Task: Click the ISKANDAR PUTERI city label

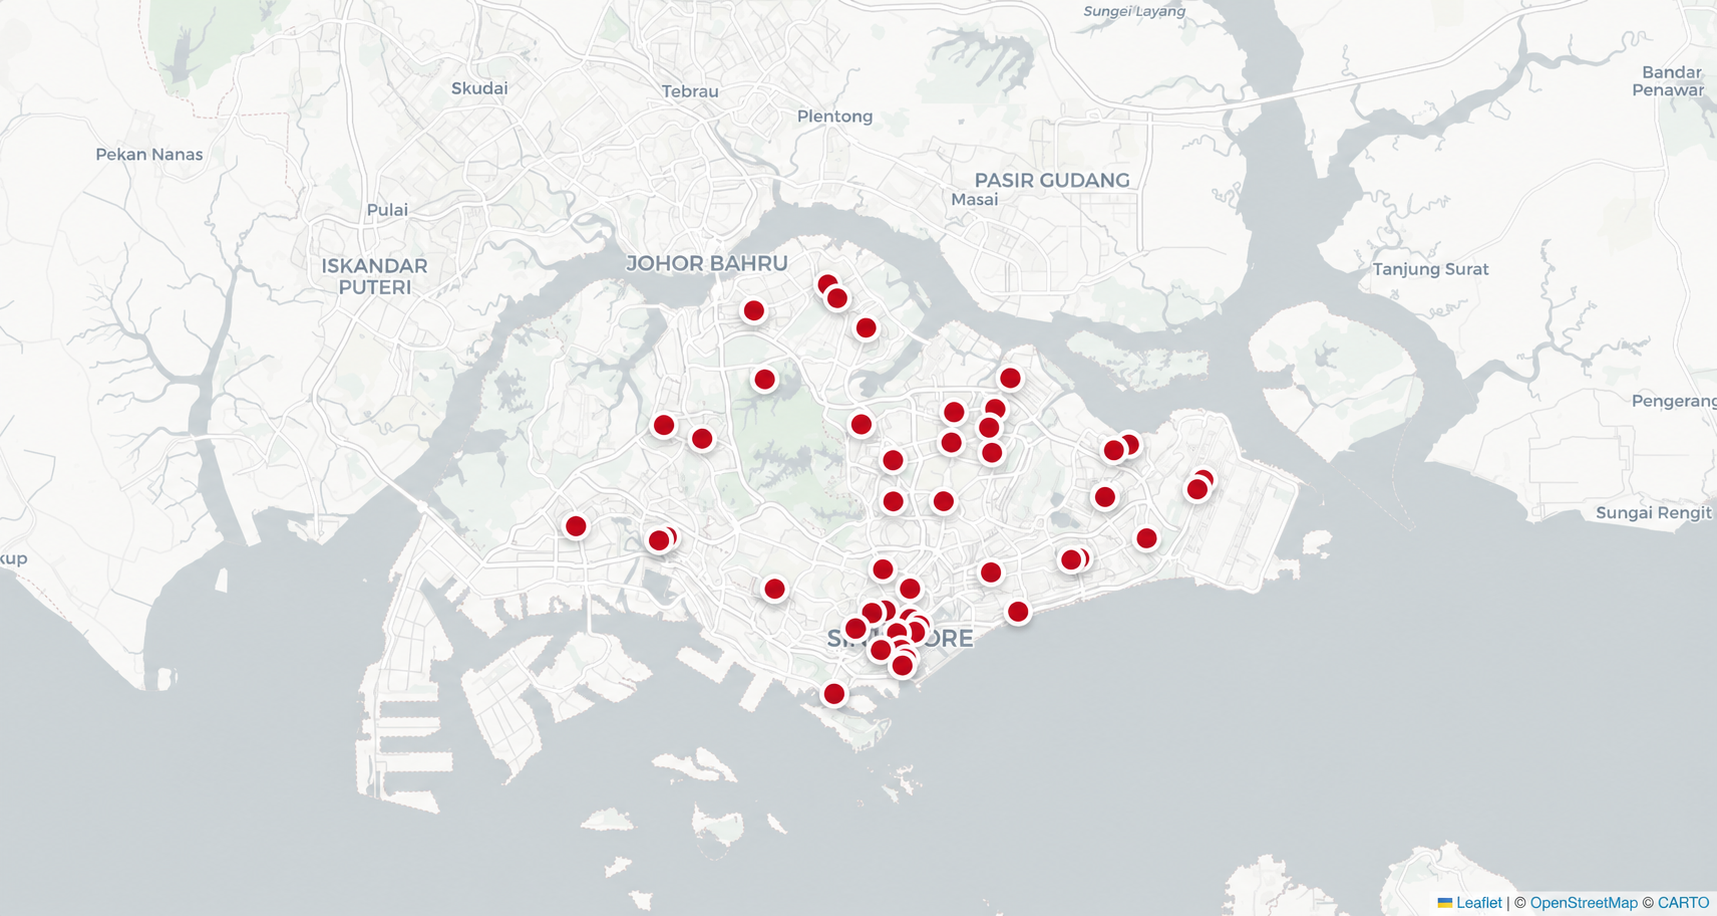Action: (374, 277)
